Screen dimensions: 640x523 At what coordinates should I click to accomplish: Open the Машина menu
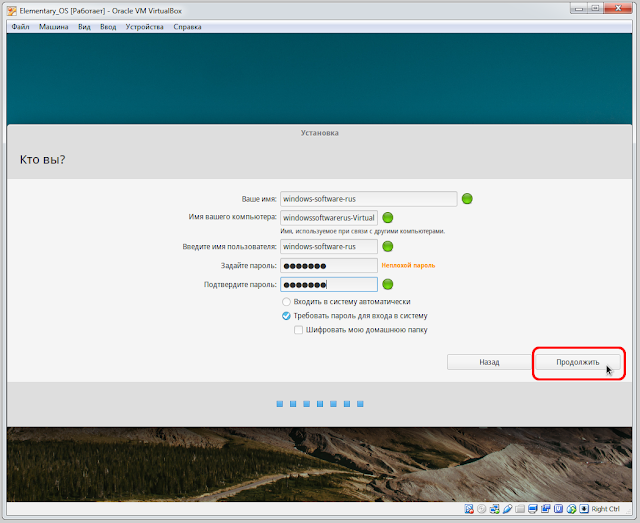click(x=53, y=27)
